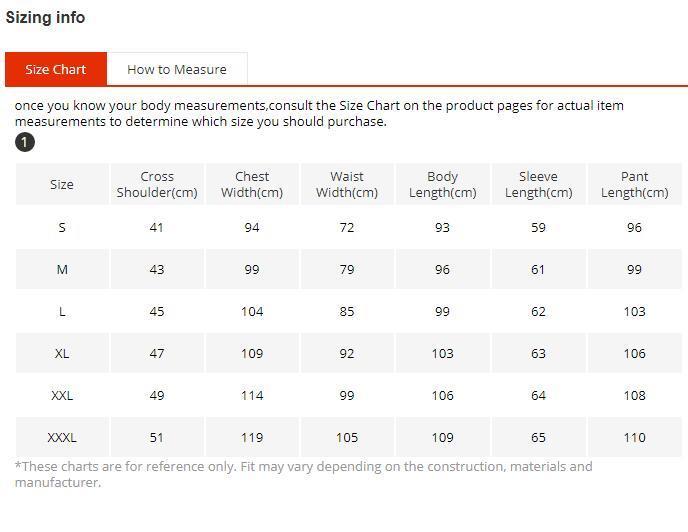Switch to the How to Measure tab
Screen dimensions: 688x532
point(176,69)
